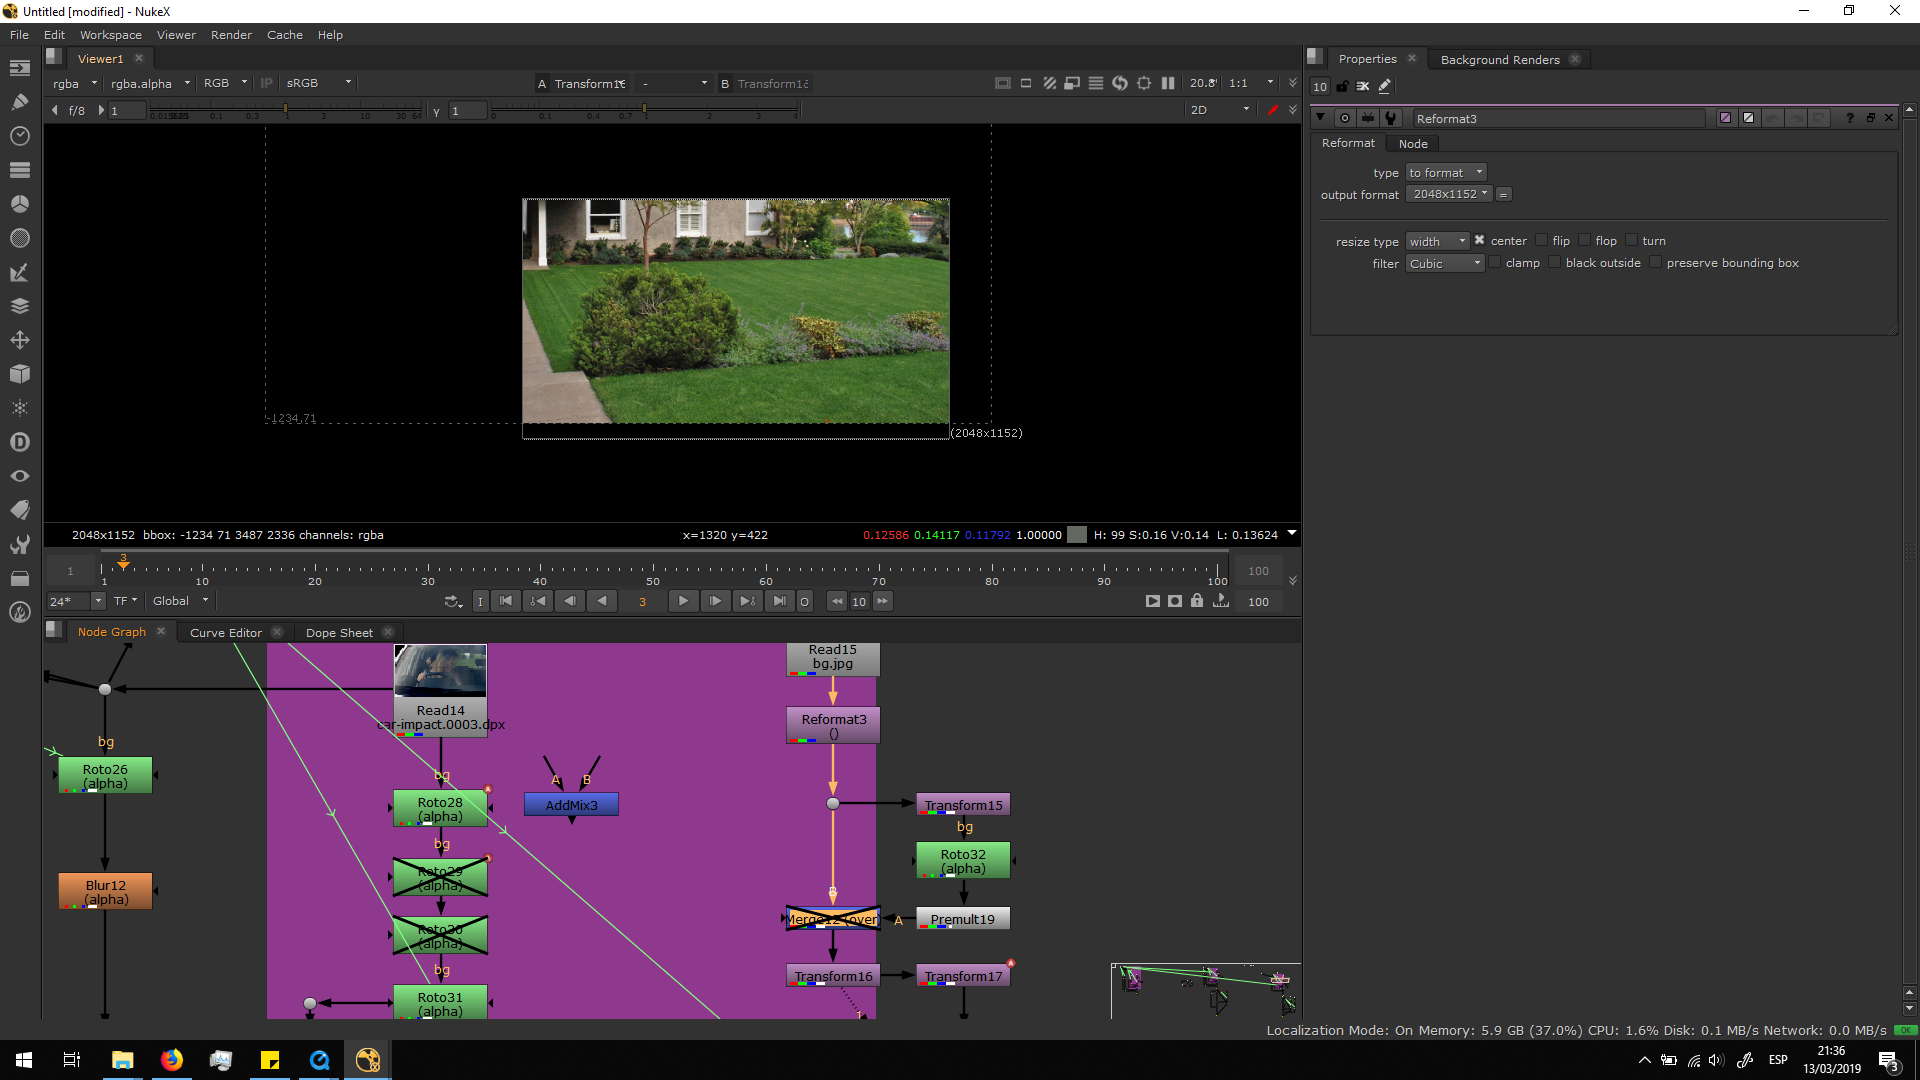Open the Deep nodes D icon
The width and height of the screenshot is (1920, 1080).
19,442
